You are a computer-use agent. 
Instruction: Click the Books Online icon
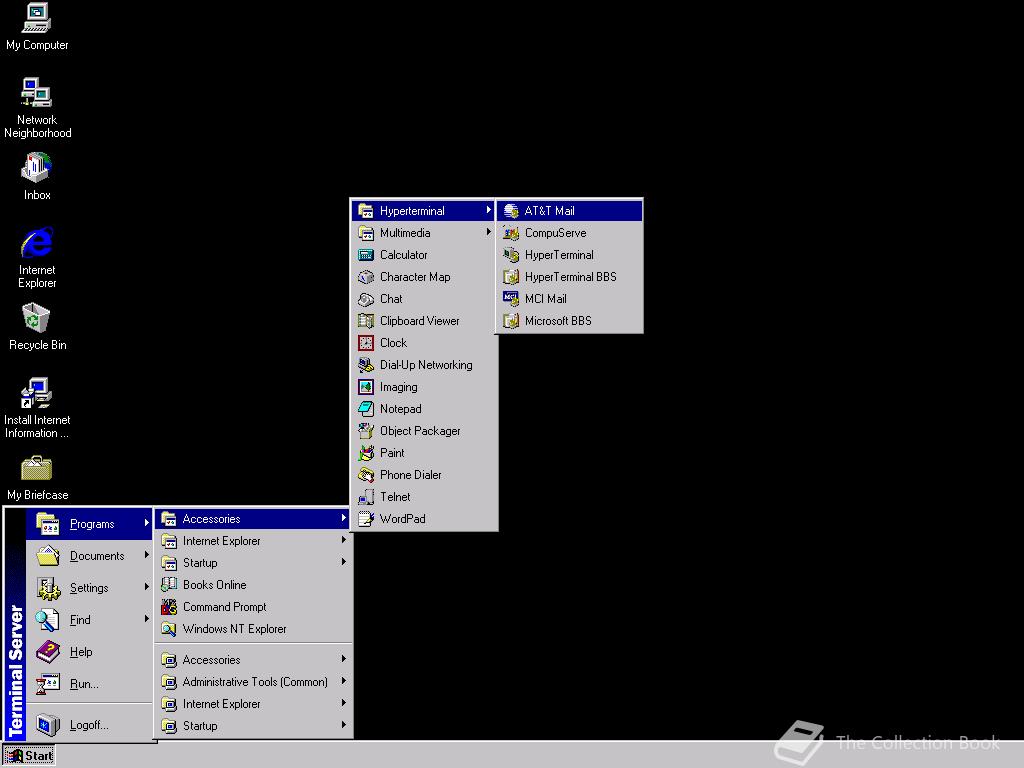pos(168,584)
